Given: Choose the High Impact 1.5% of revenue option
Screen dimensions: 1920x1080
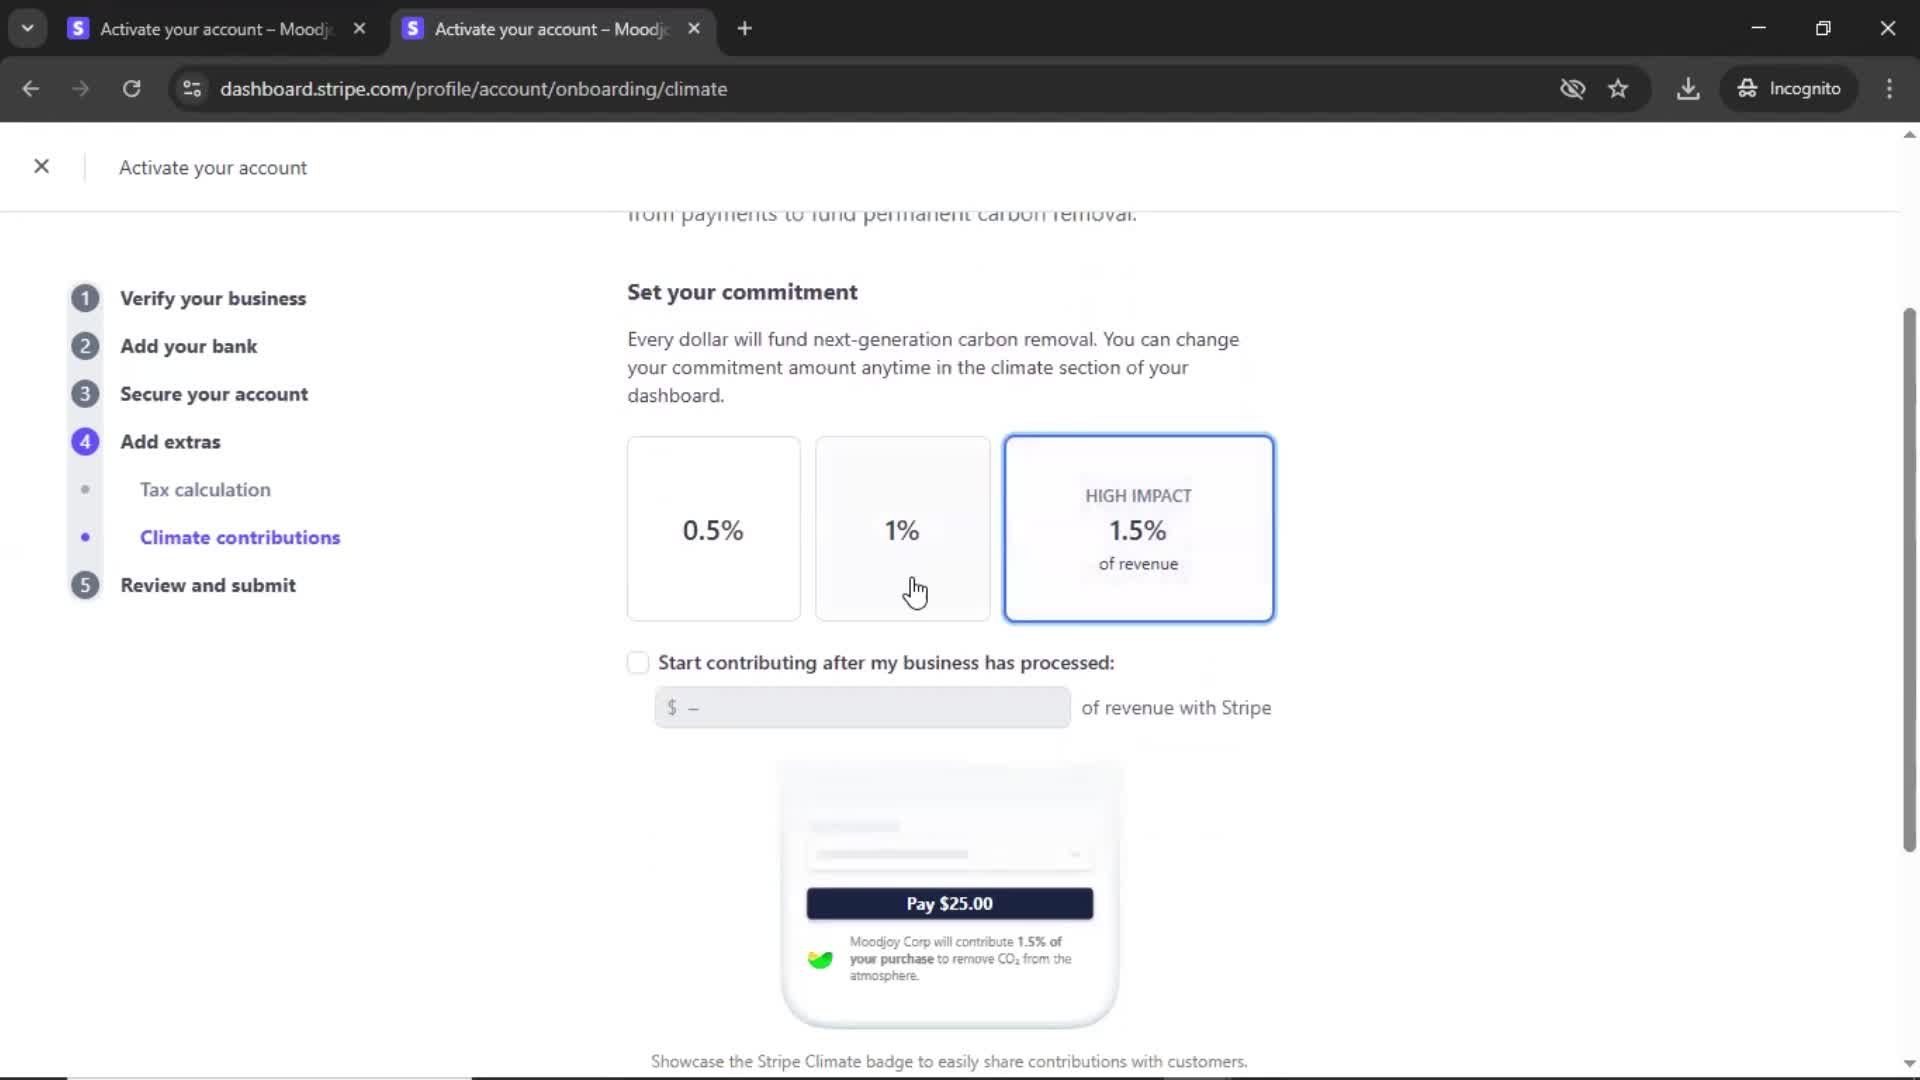Looking at the screenshot, I should [x=1138, y=529].
